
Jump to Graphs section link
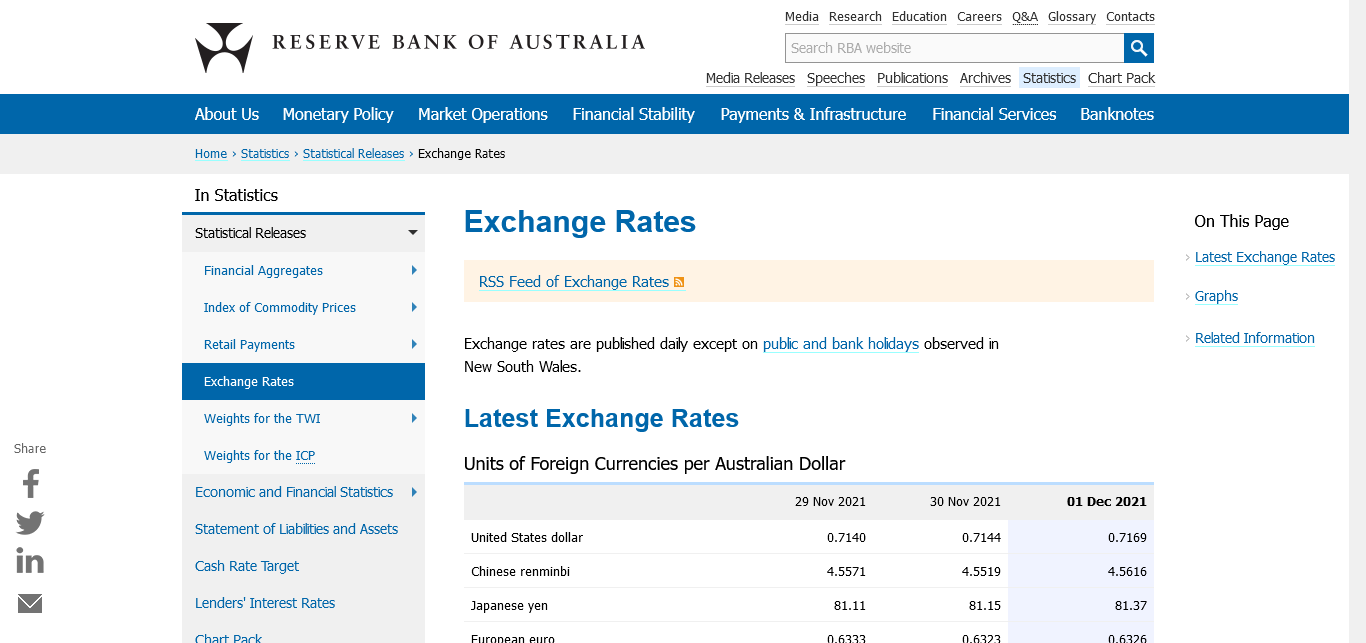tap(1216, 296)
